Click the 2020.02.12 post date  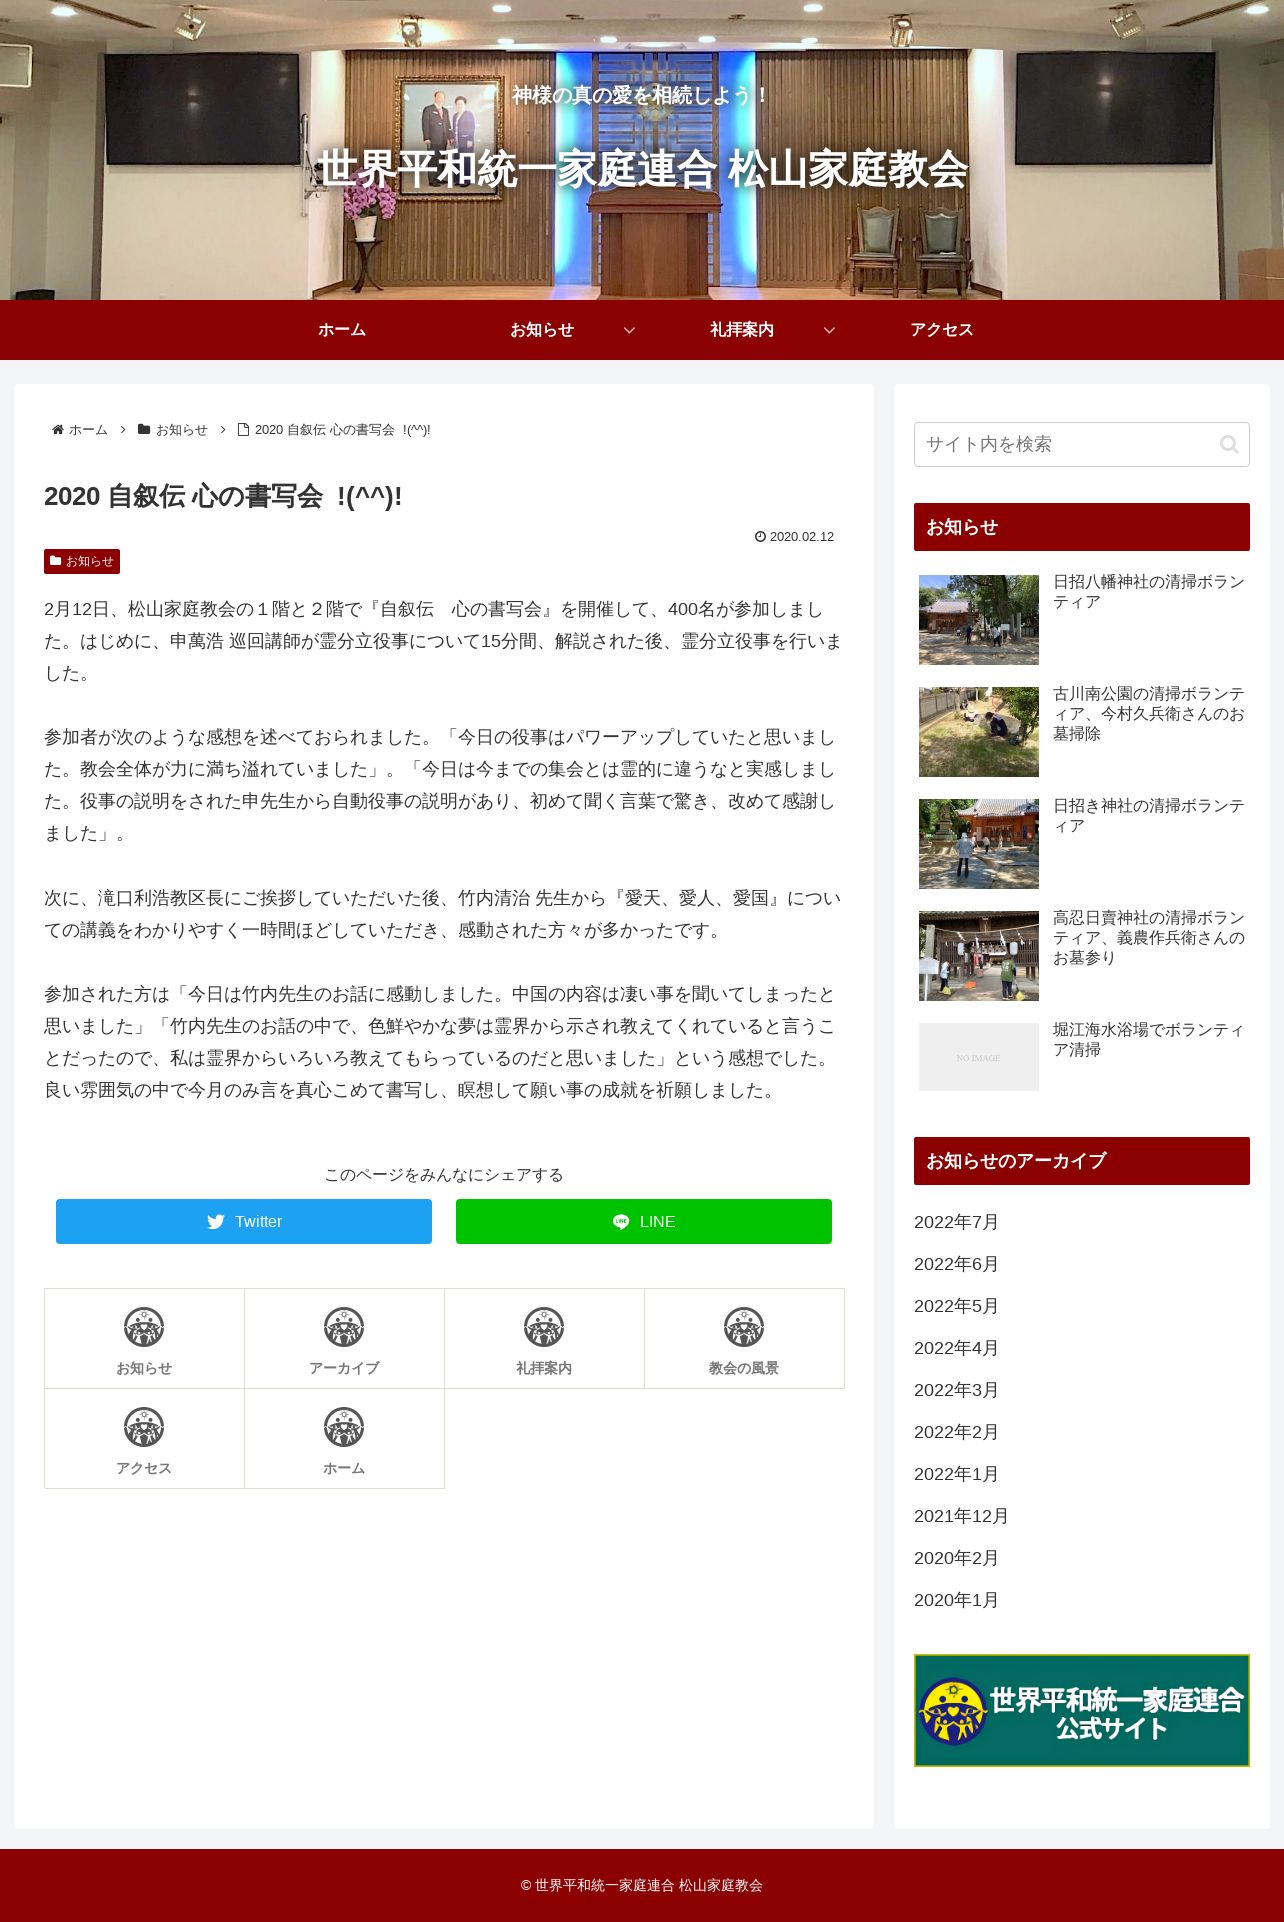(801, 537)
